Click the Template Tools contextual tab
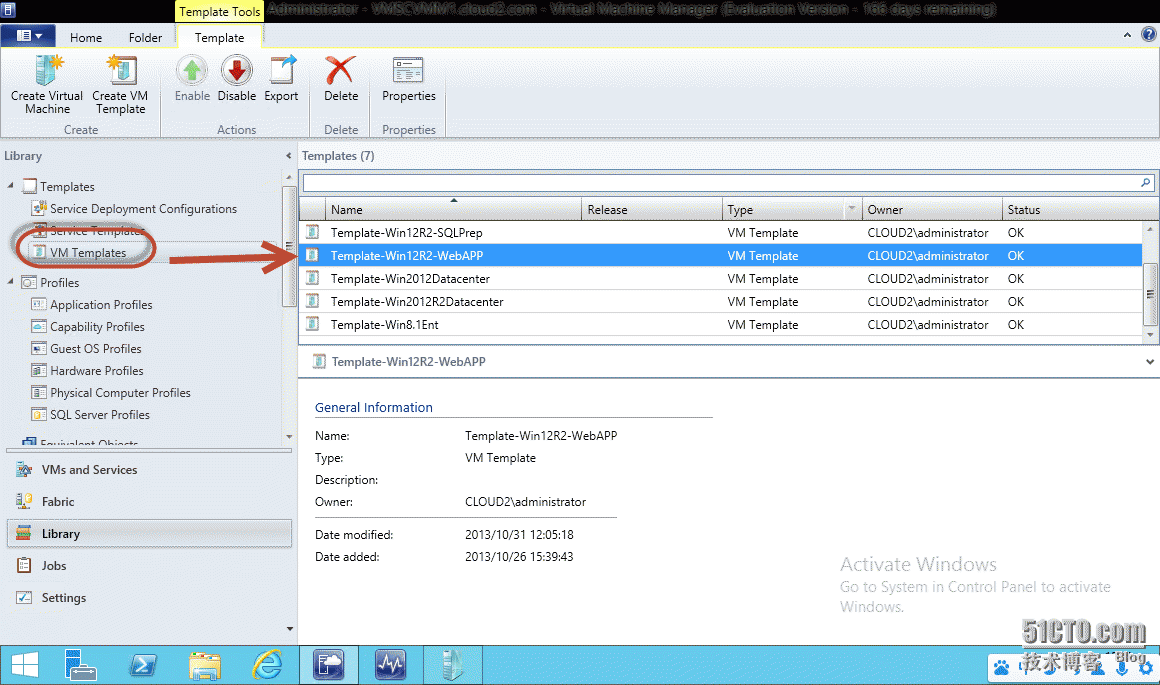This screenshot has height=685, width=1160. click(x=220, y=12)
